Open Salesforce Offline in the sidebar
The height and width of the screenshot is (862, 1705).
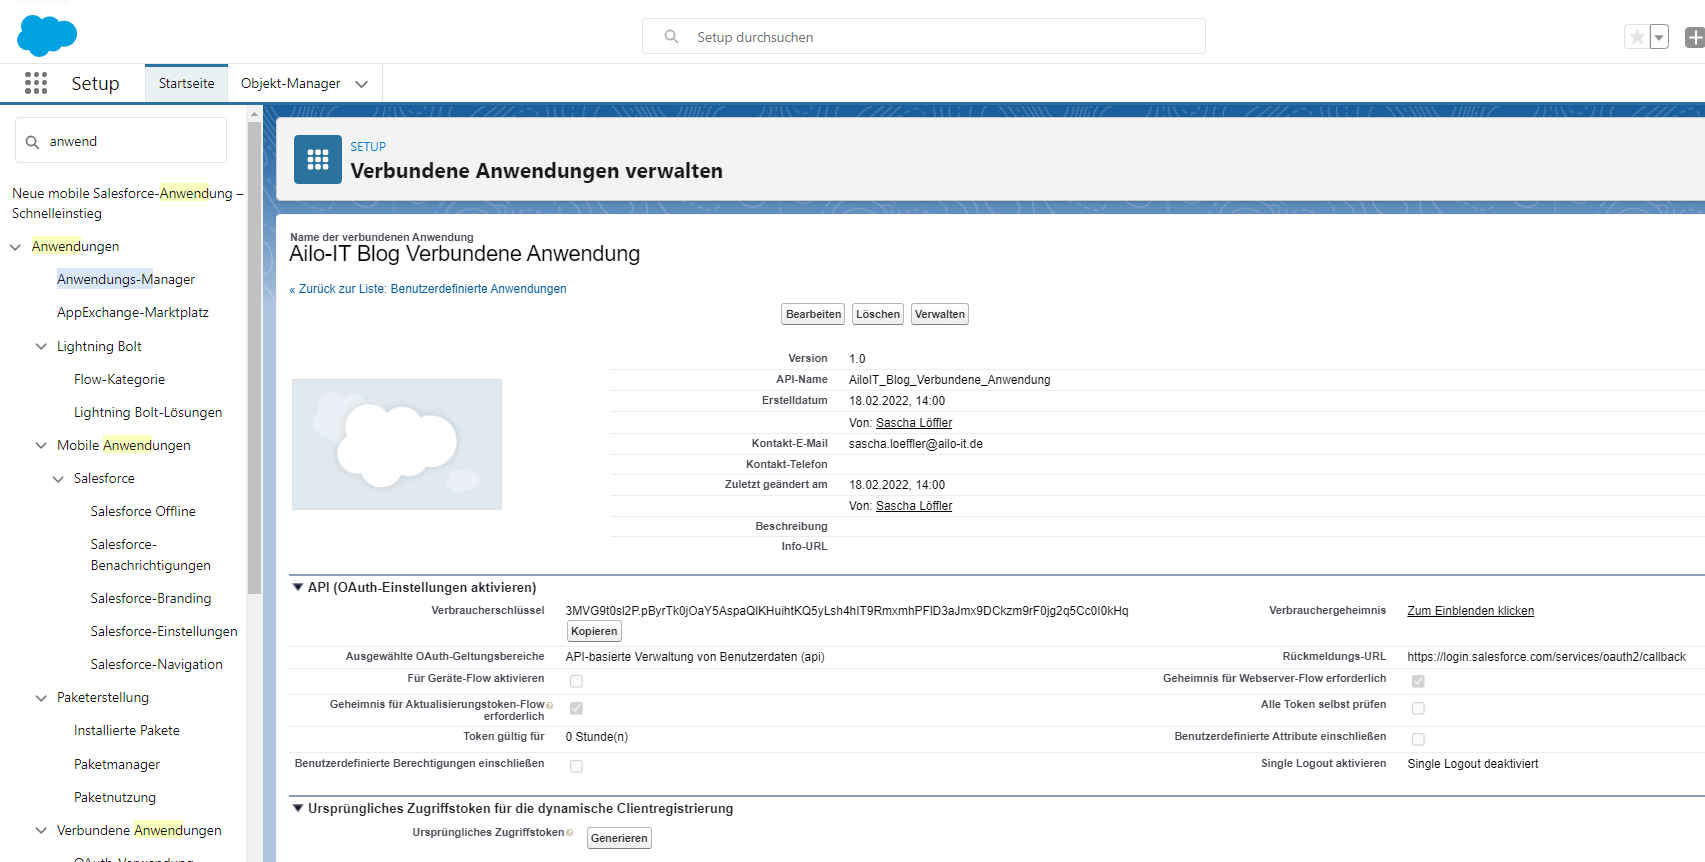point(143,512)
